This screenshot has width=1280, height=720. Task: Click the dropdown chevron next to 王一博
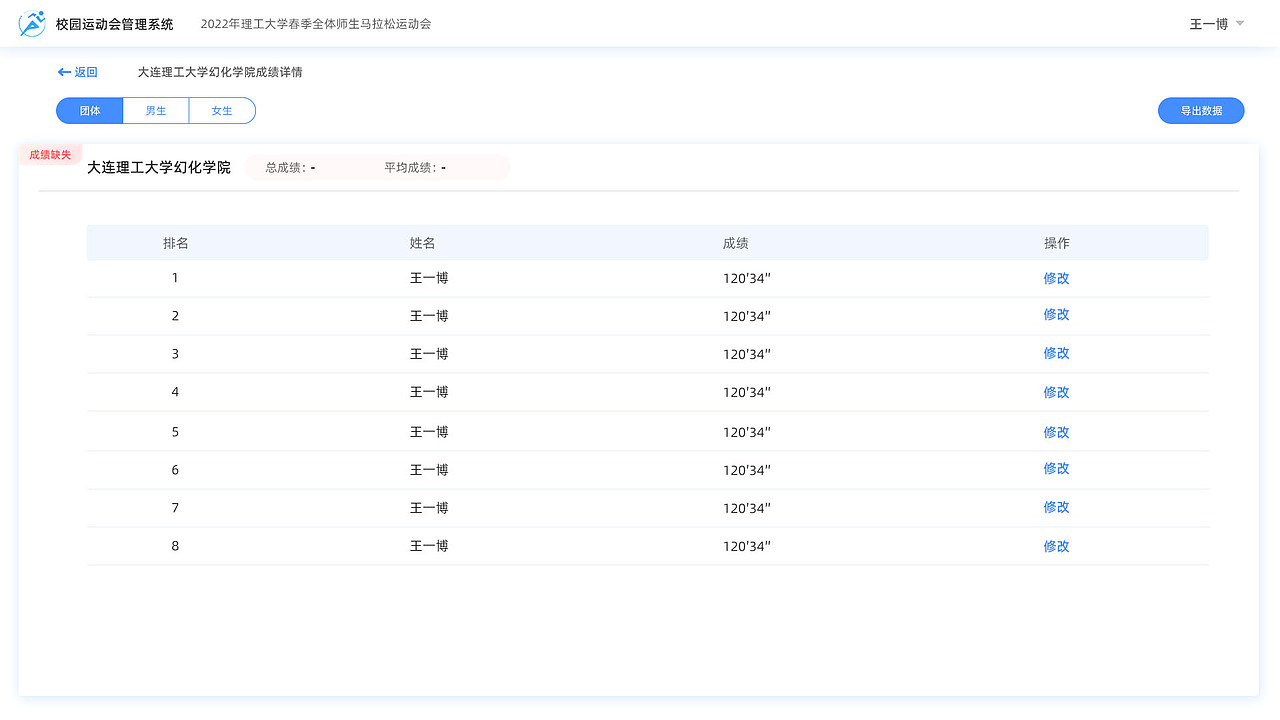tap(1239, 23)
